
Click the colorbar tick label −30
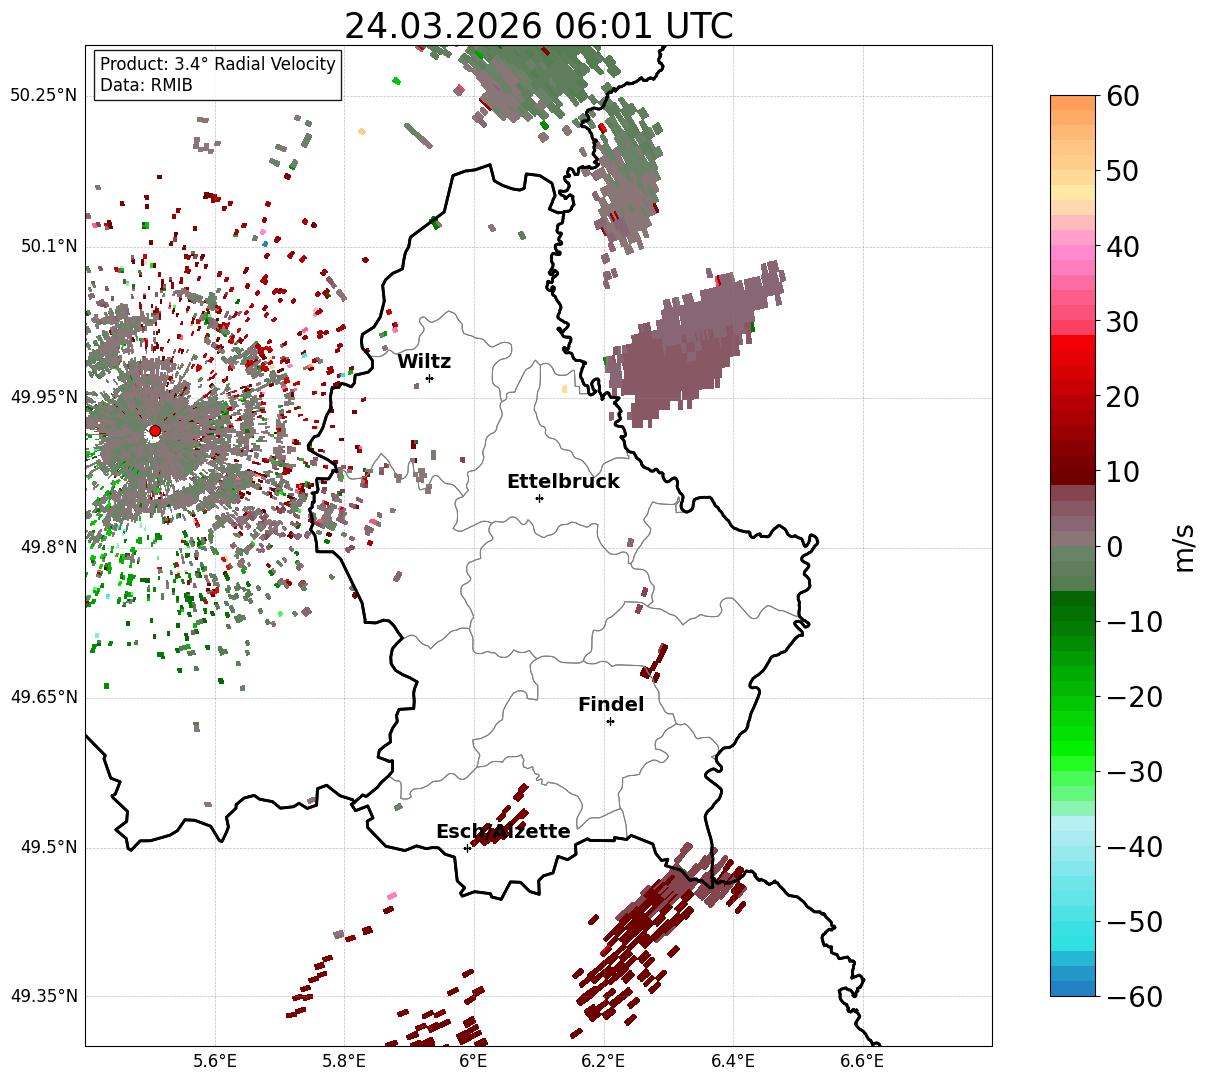1134,771
